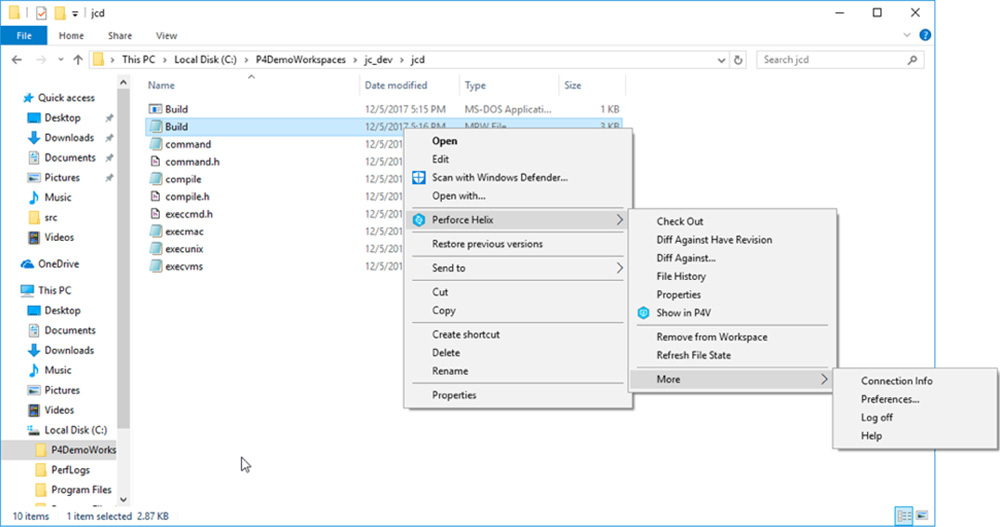Screen dimensions: 1000x527
Task: Select Check Out from Perforce submenu
Action: tap(680, 222)
